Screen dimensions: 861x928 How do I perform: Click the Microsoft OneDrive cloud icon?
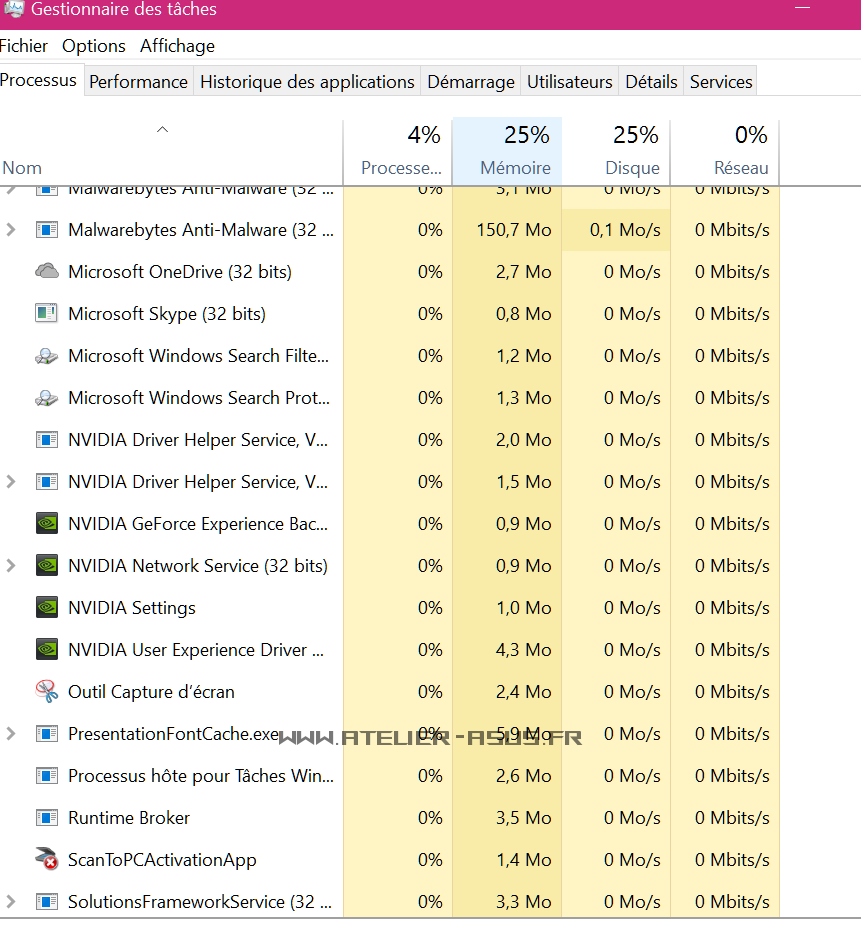(x=46, y=271)
